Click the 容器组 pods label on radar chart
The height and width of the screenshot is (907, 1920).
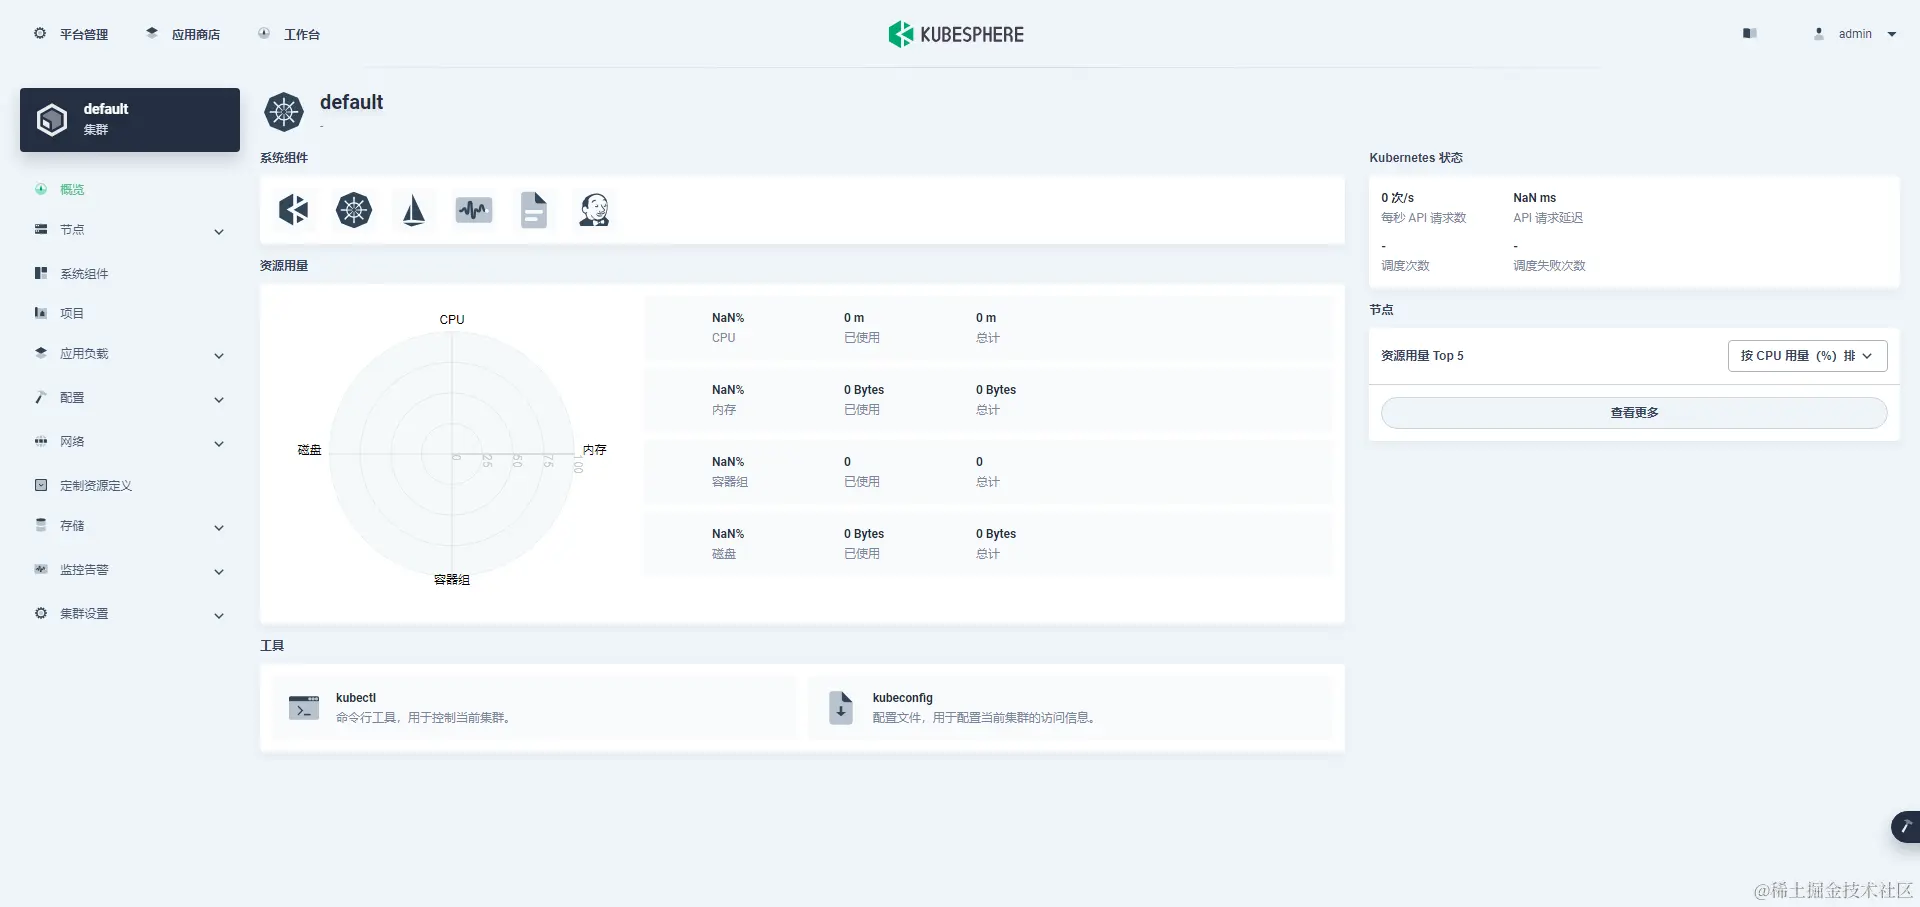tap(452, 580)
